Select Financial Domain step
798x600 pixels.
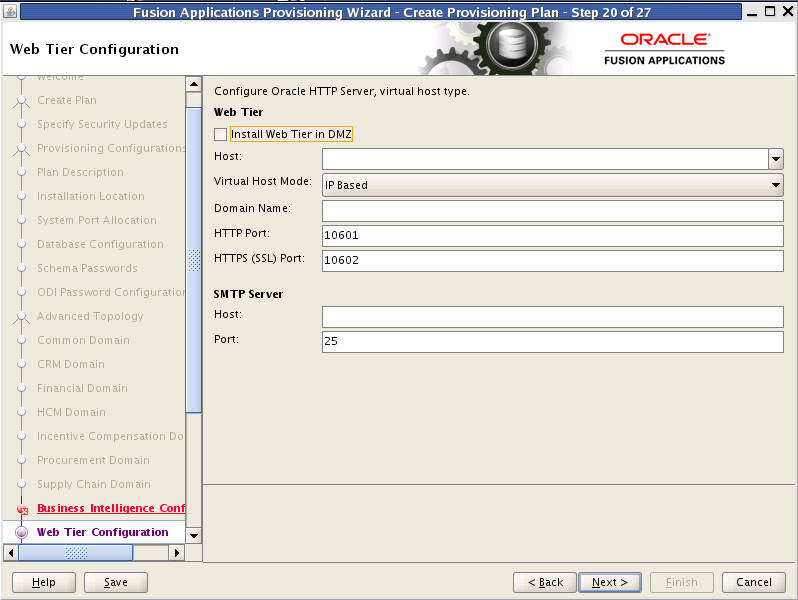[82, 388]
